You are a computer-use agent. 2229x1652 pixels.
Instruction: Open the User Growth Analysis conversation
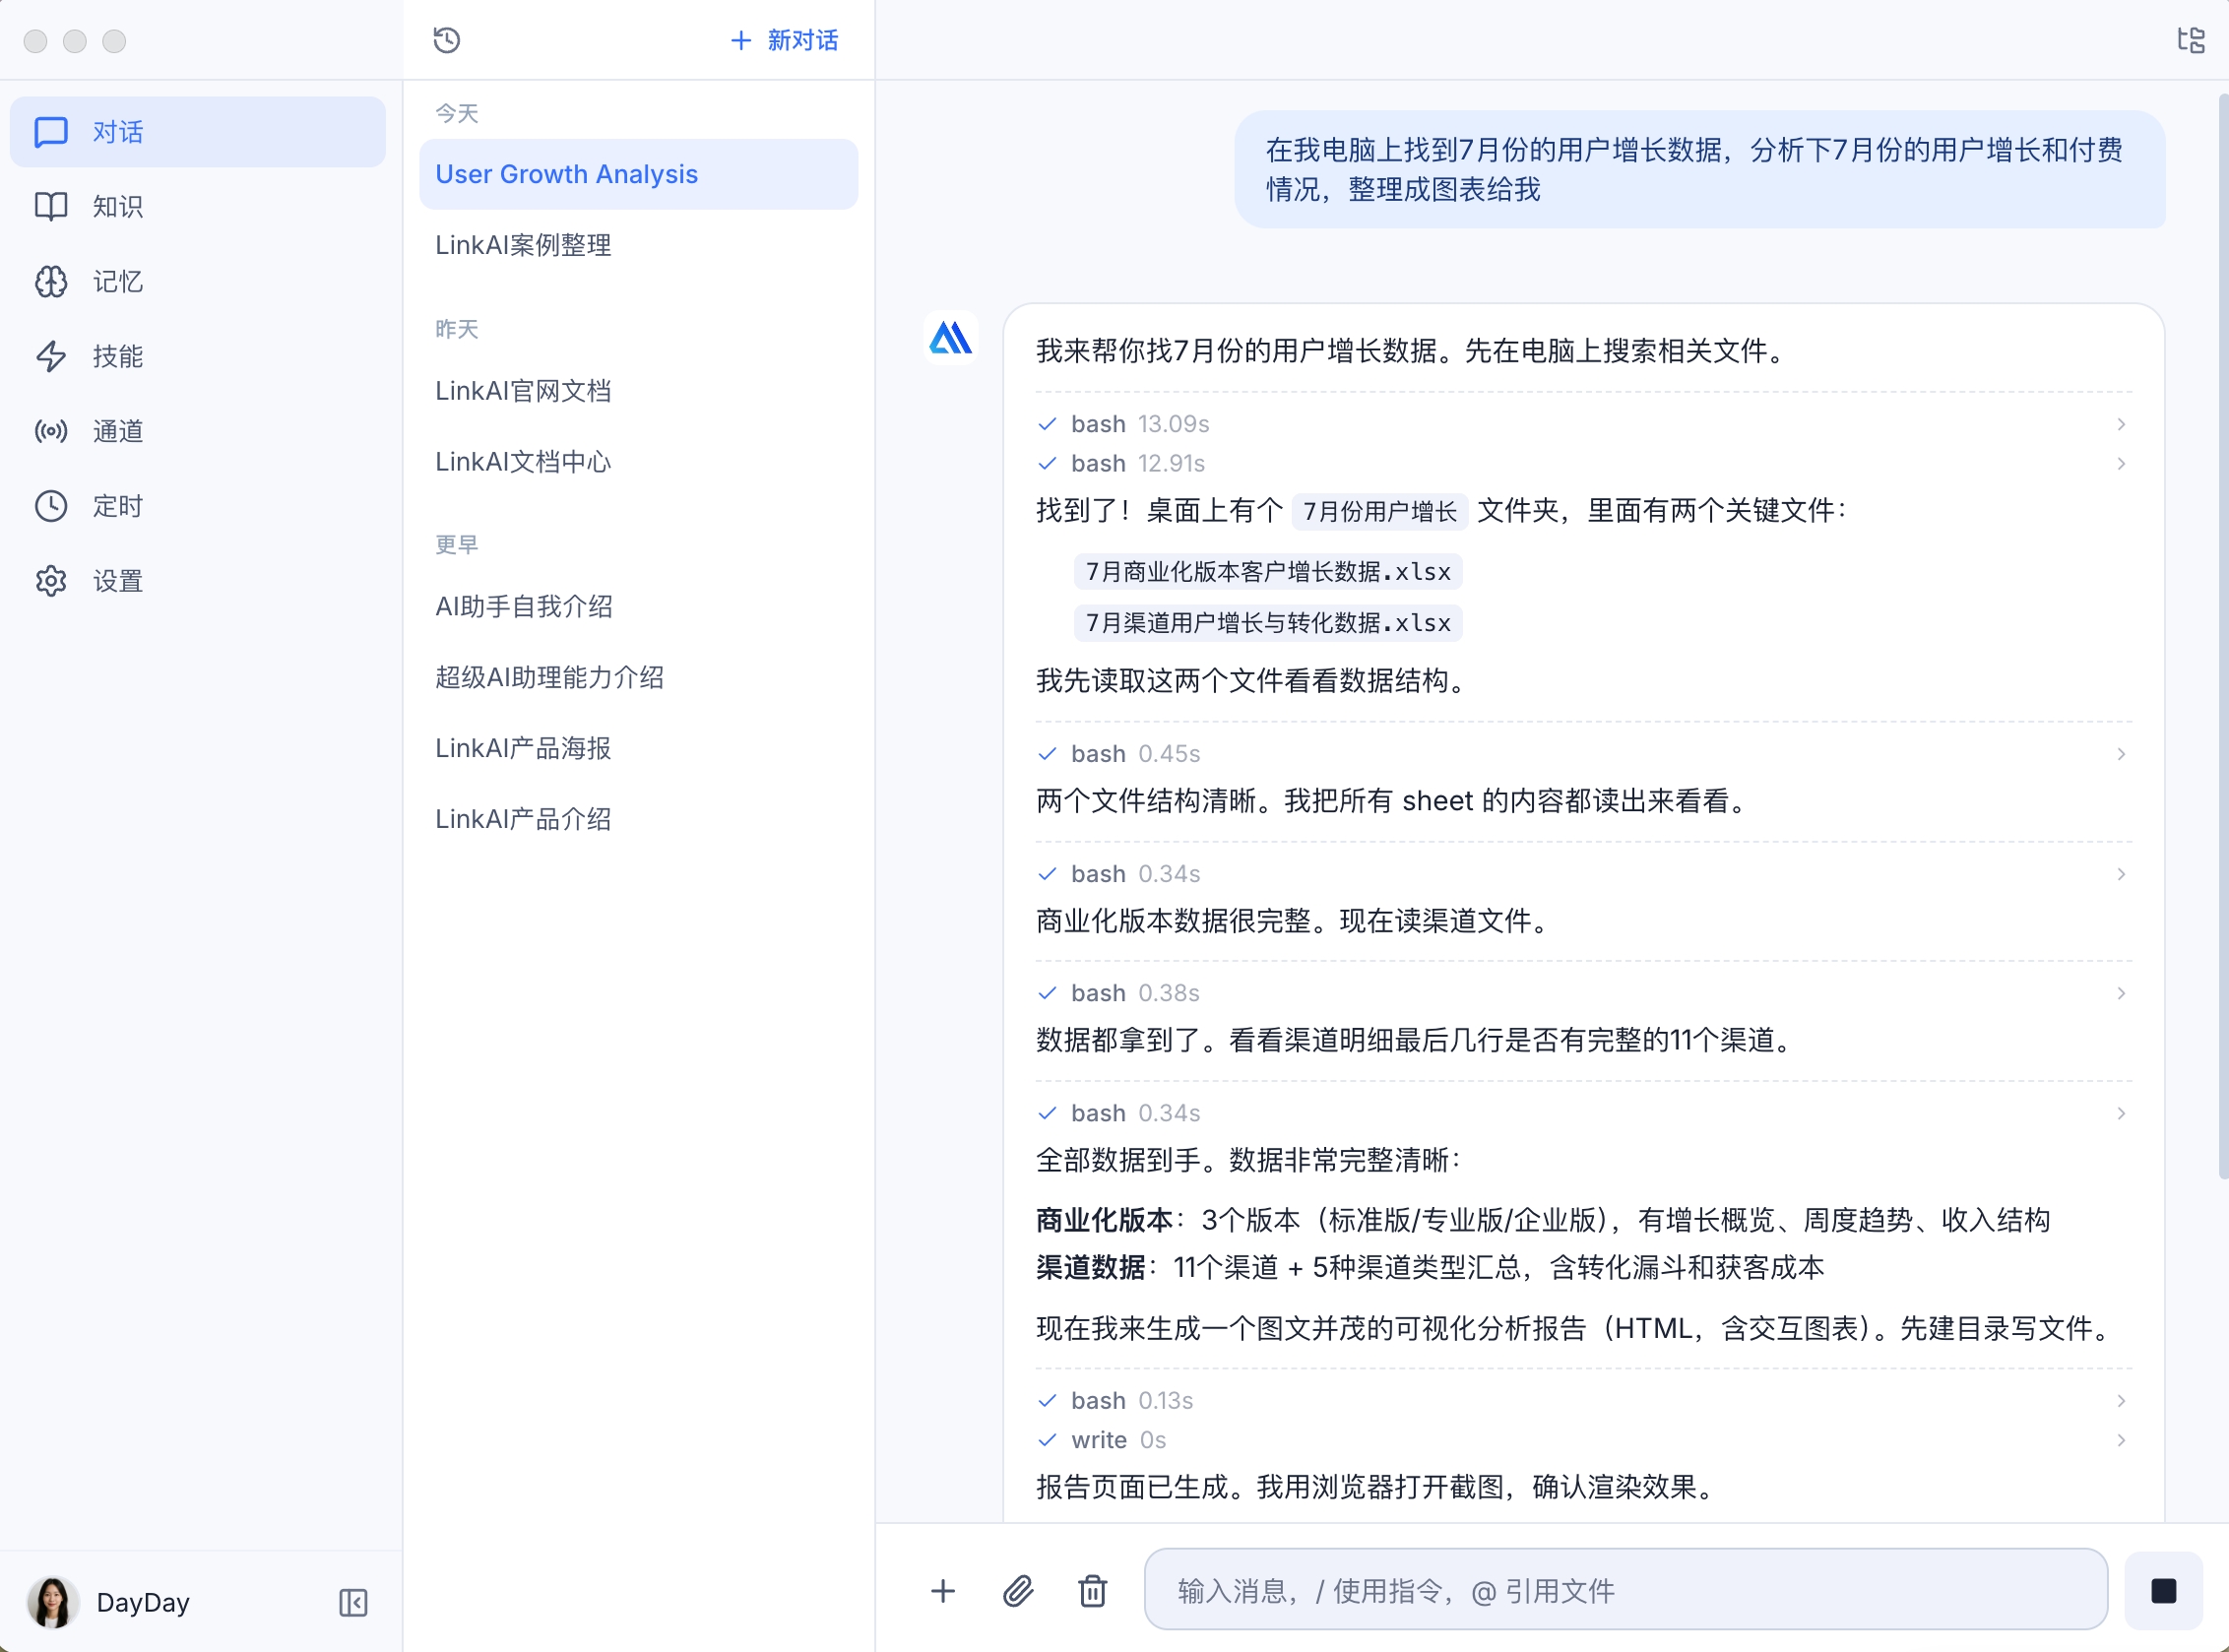(638, 174)
